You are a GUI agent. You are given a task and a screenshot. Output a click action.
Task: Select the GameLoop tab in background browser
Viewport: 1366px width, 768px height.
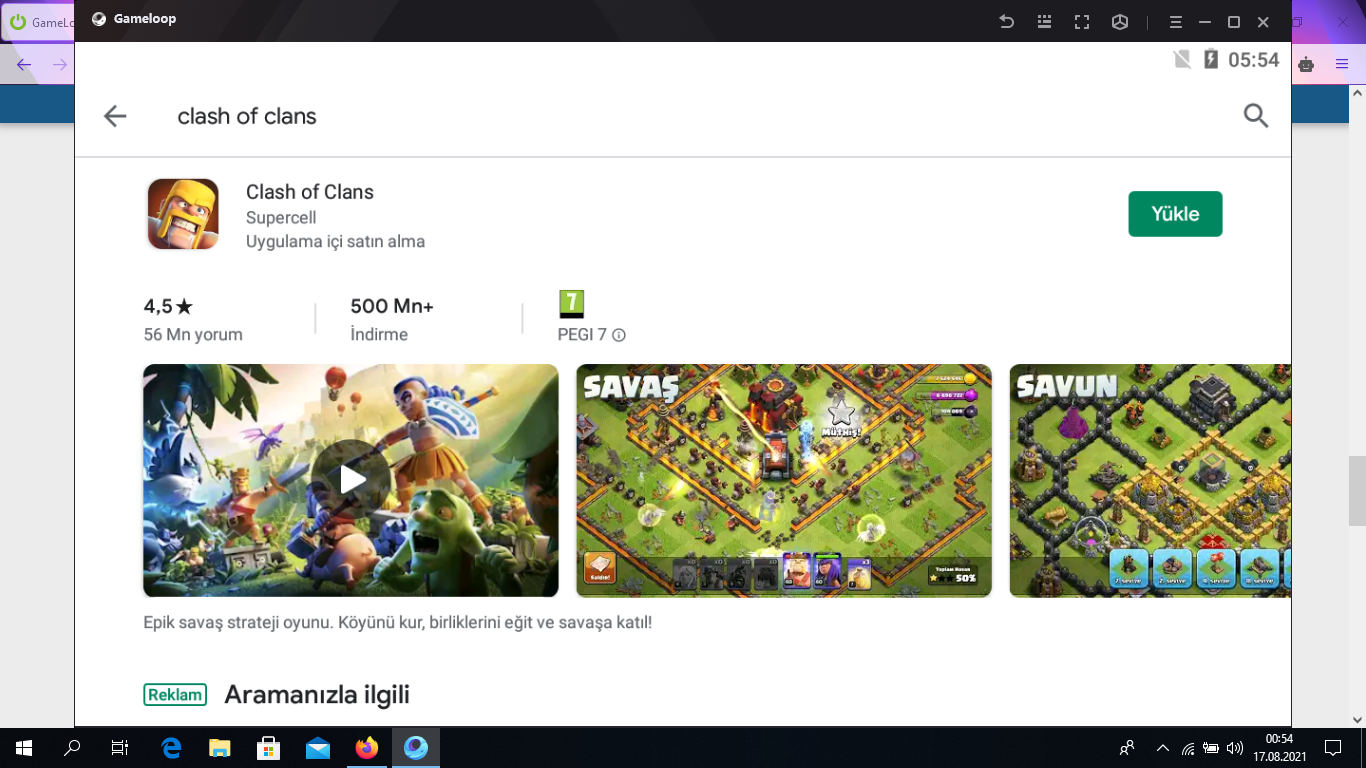38,22
